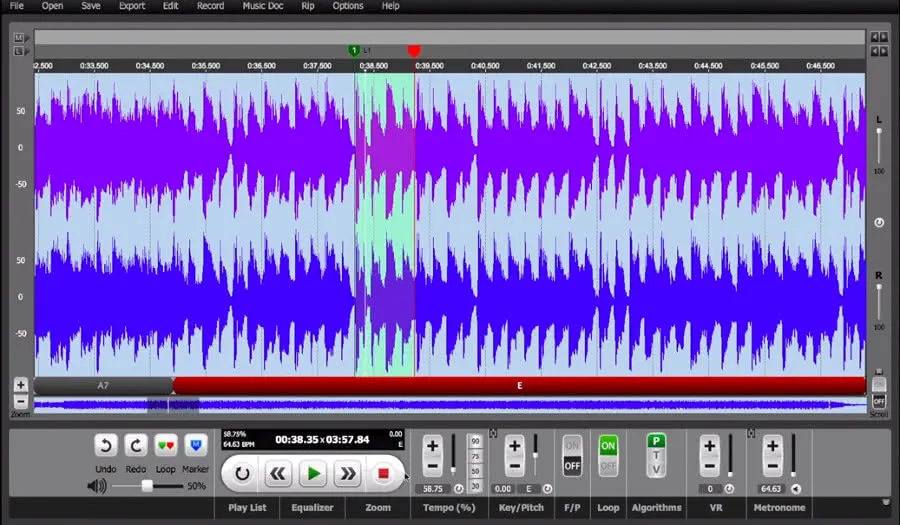This screenshot has height=525, width=900.
Task: Click the speaker volume icon
Action: click(97, 486)
